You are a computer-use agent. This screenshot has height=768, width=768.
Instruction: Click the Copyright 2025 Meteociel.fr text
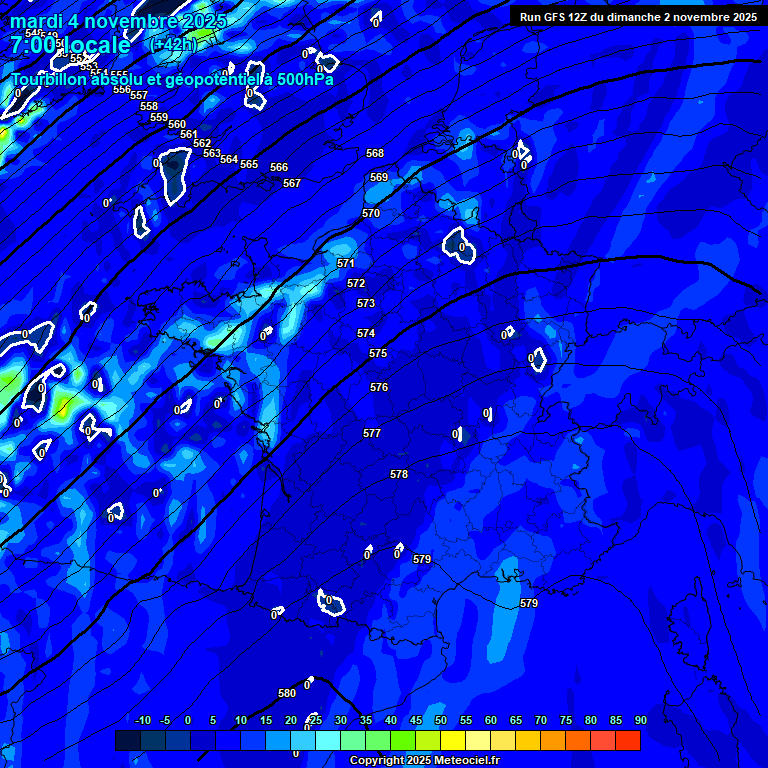click(424, 761)
